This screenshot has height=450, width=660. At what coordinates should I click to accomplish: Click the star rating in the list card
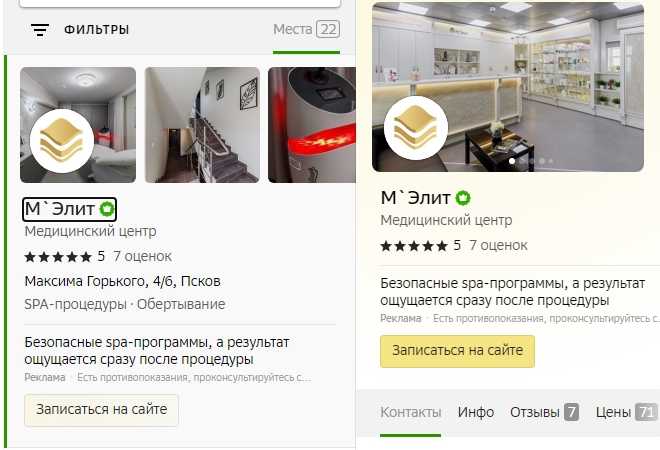tap(58, 256)
